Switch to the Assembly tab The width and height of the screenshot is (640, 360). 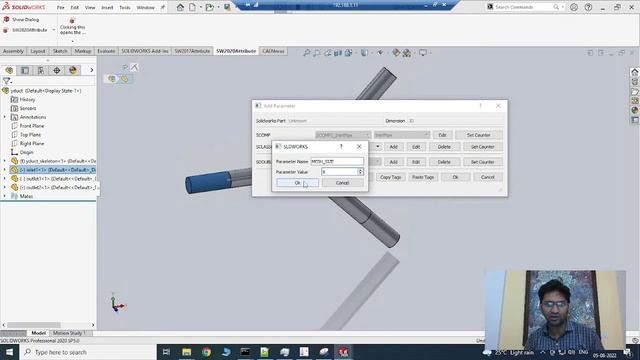[13, 51]
